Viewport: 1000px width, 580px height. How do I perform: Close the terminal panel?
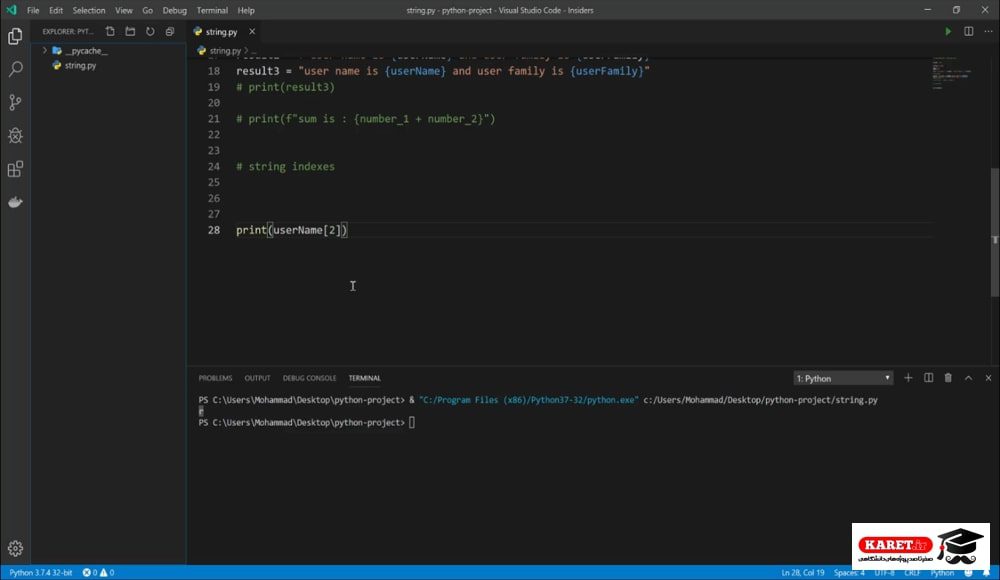click(989, 378)
